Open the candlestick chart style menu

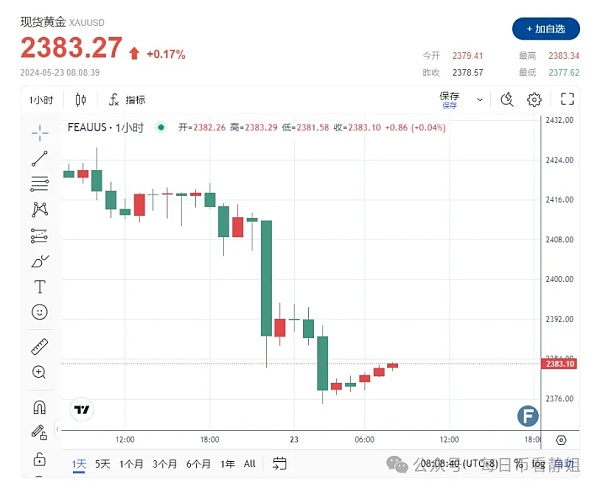(81, 99)
